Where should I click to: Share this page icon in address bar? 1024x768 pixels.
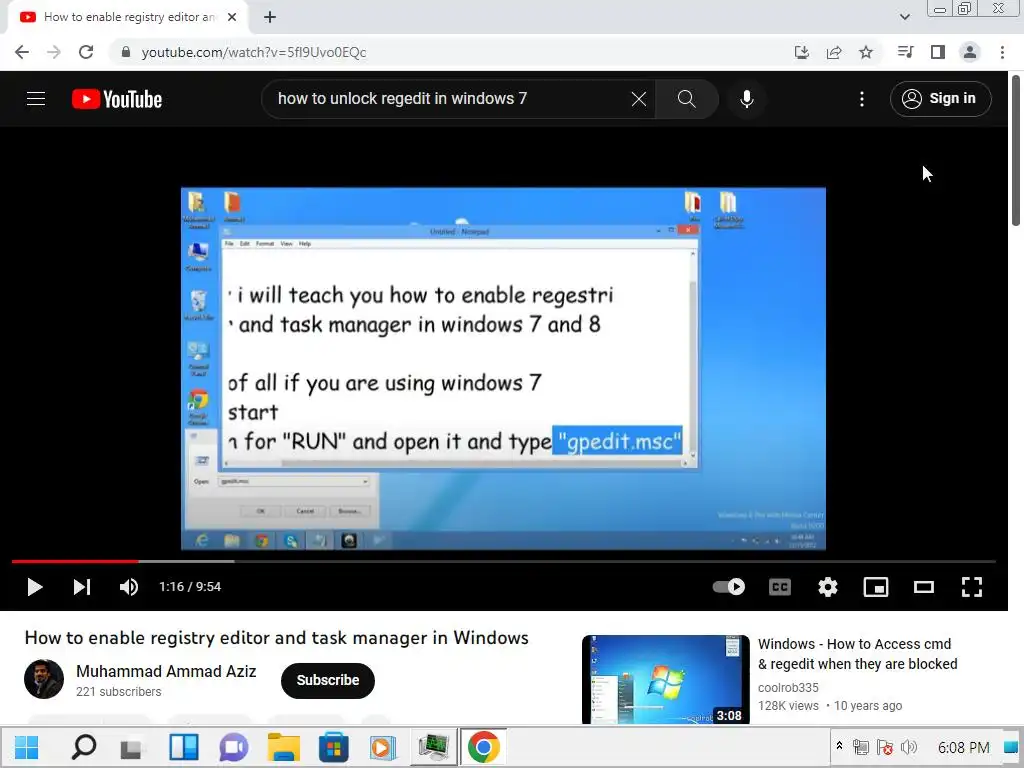click(834, 52)
